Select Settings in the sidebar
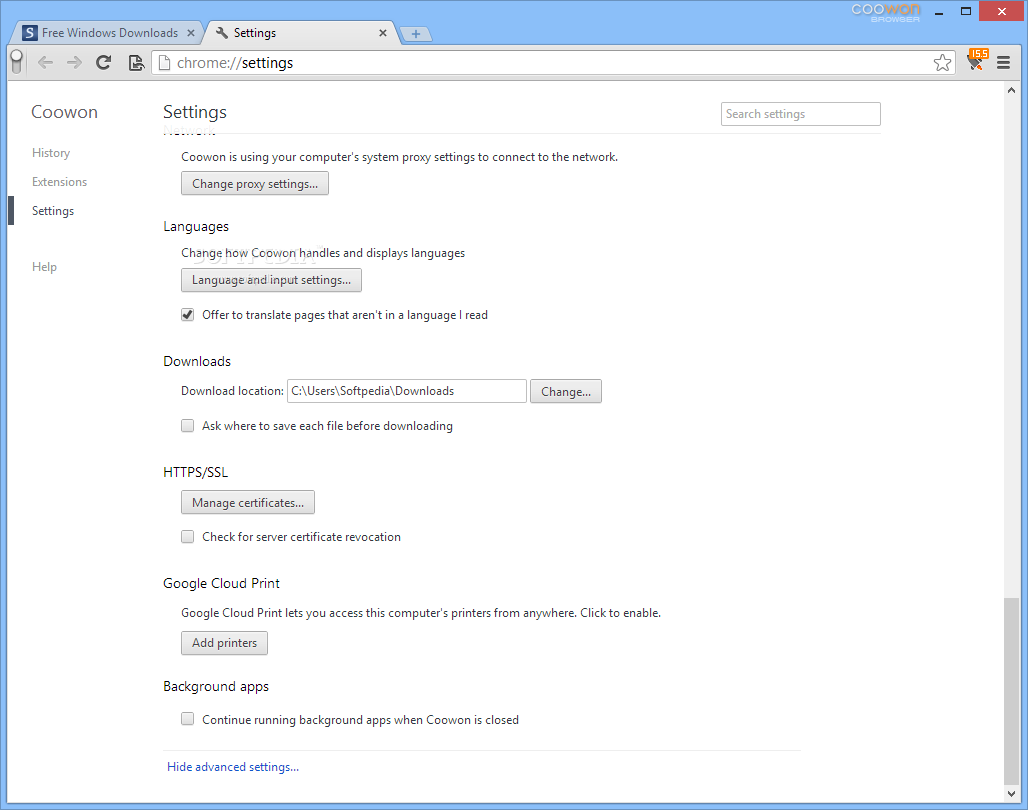 click(x=52, y=211)
